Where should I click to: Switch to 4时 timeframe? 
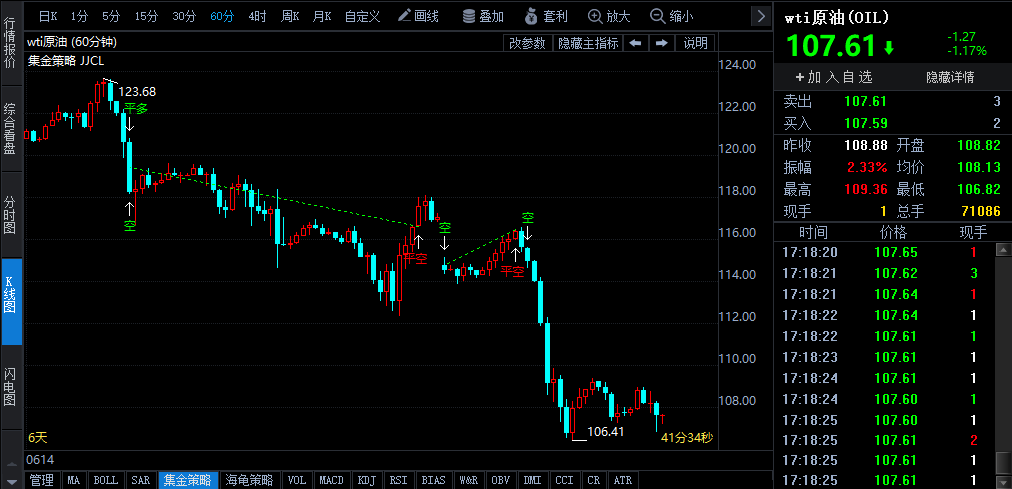click(x=257, y=16)
